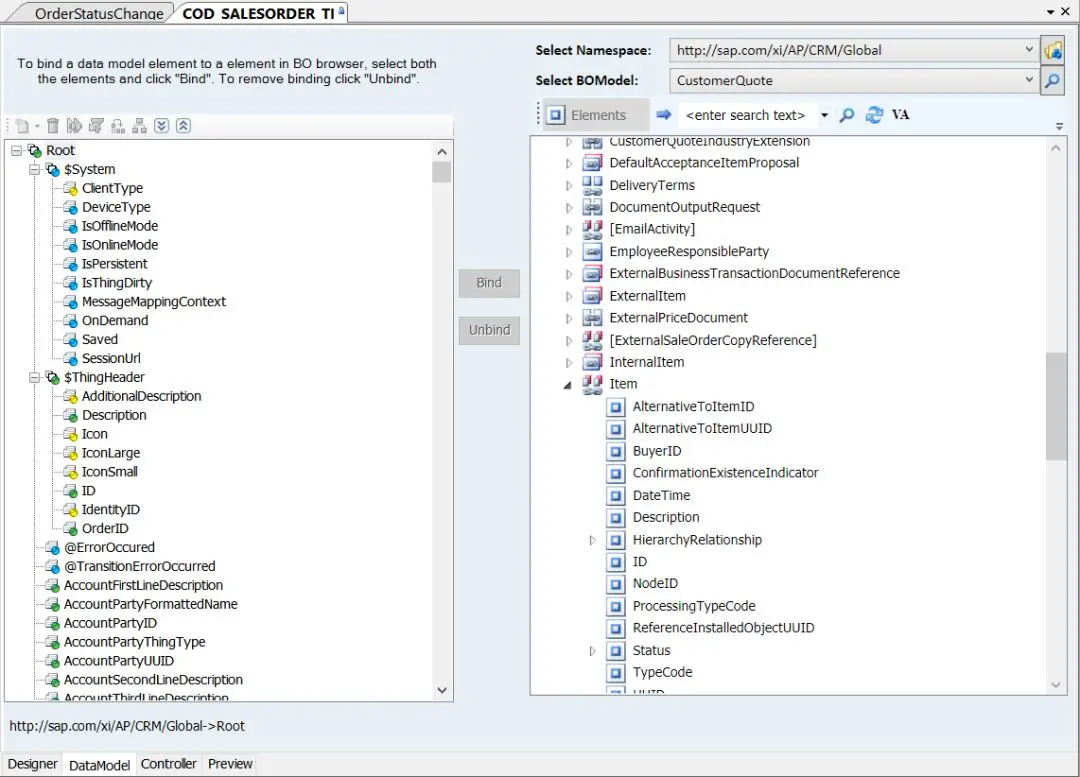This screenshot has width=1080, height=777.
Task: Collapse the Root node in the data model tree
Action: tap(17, 150)
